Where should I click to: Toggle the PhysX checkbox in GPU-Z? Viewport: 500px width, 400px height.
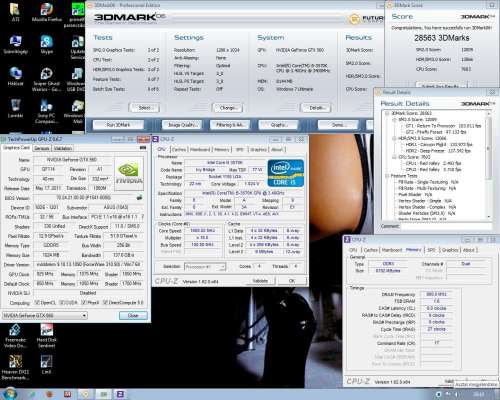[x=83, y=303]
